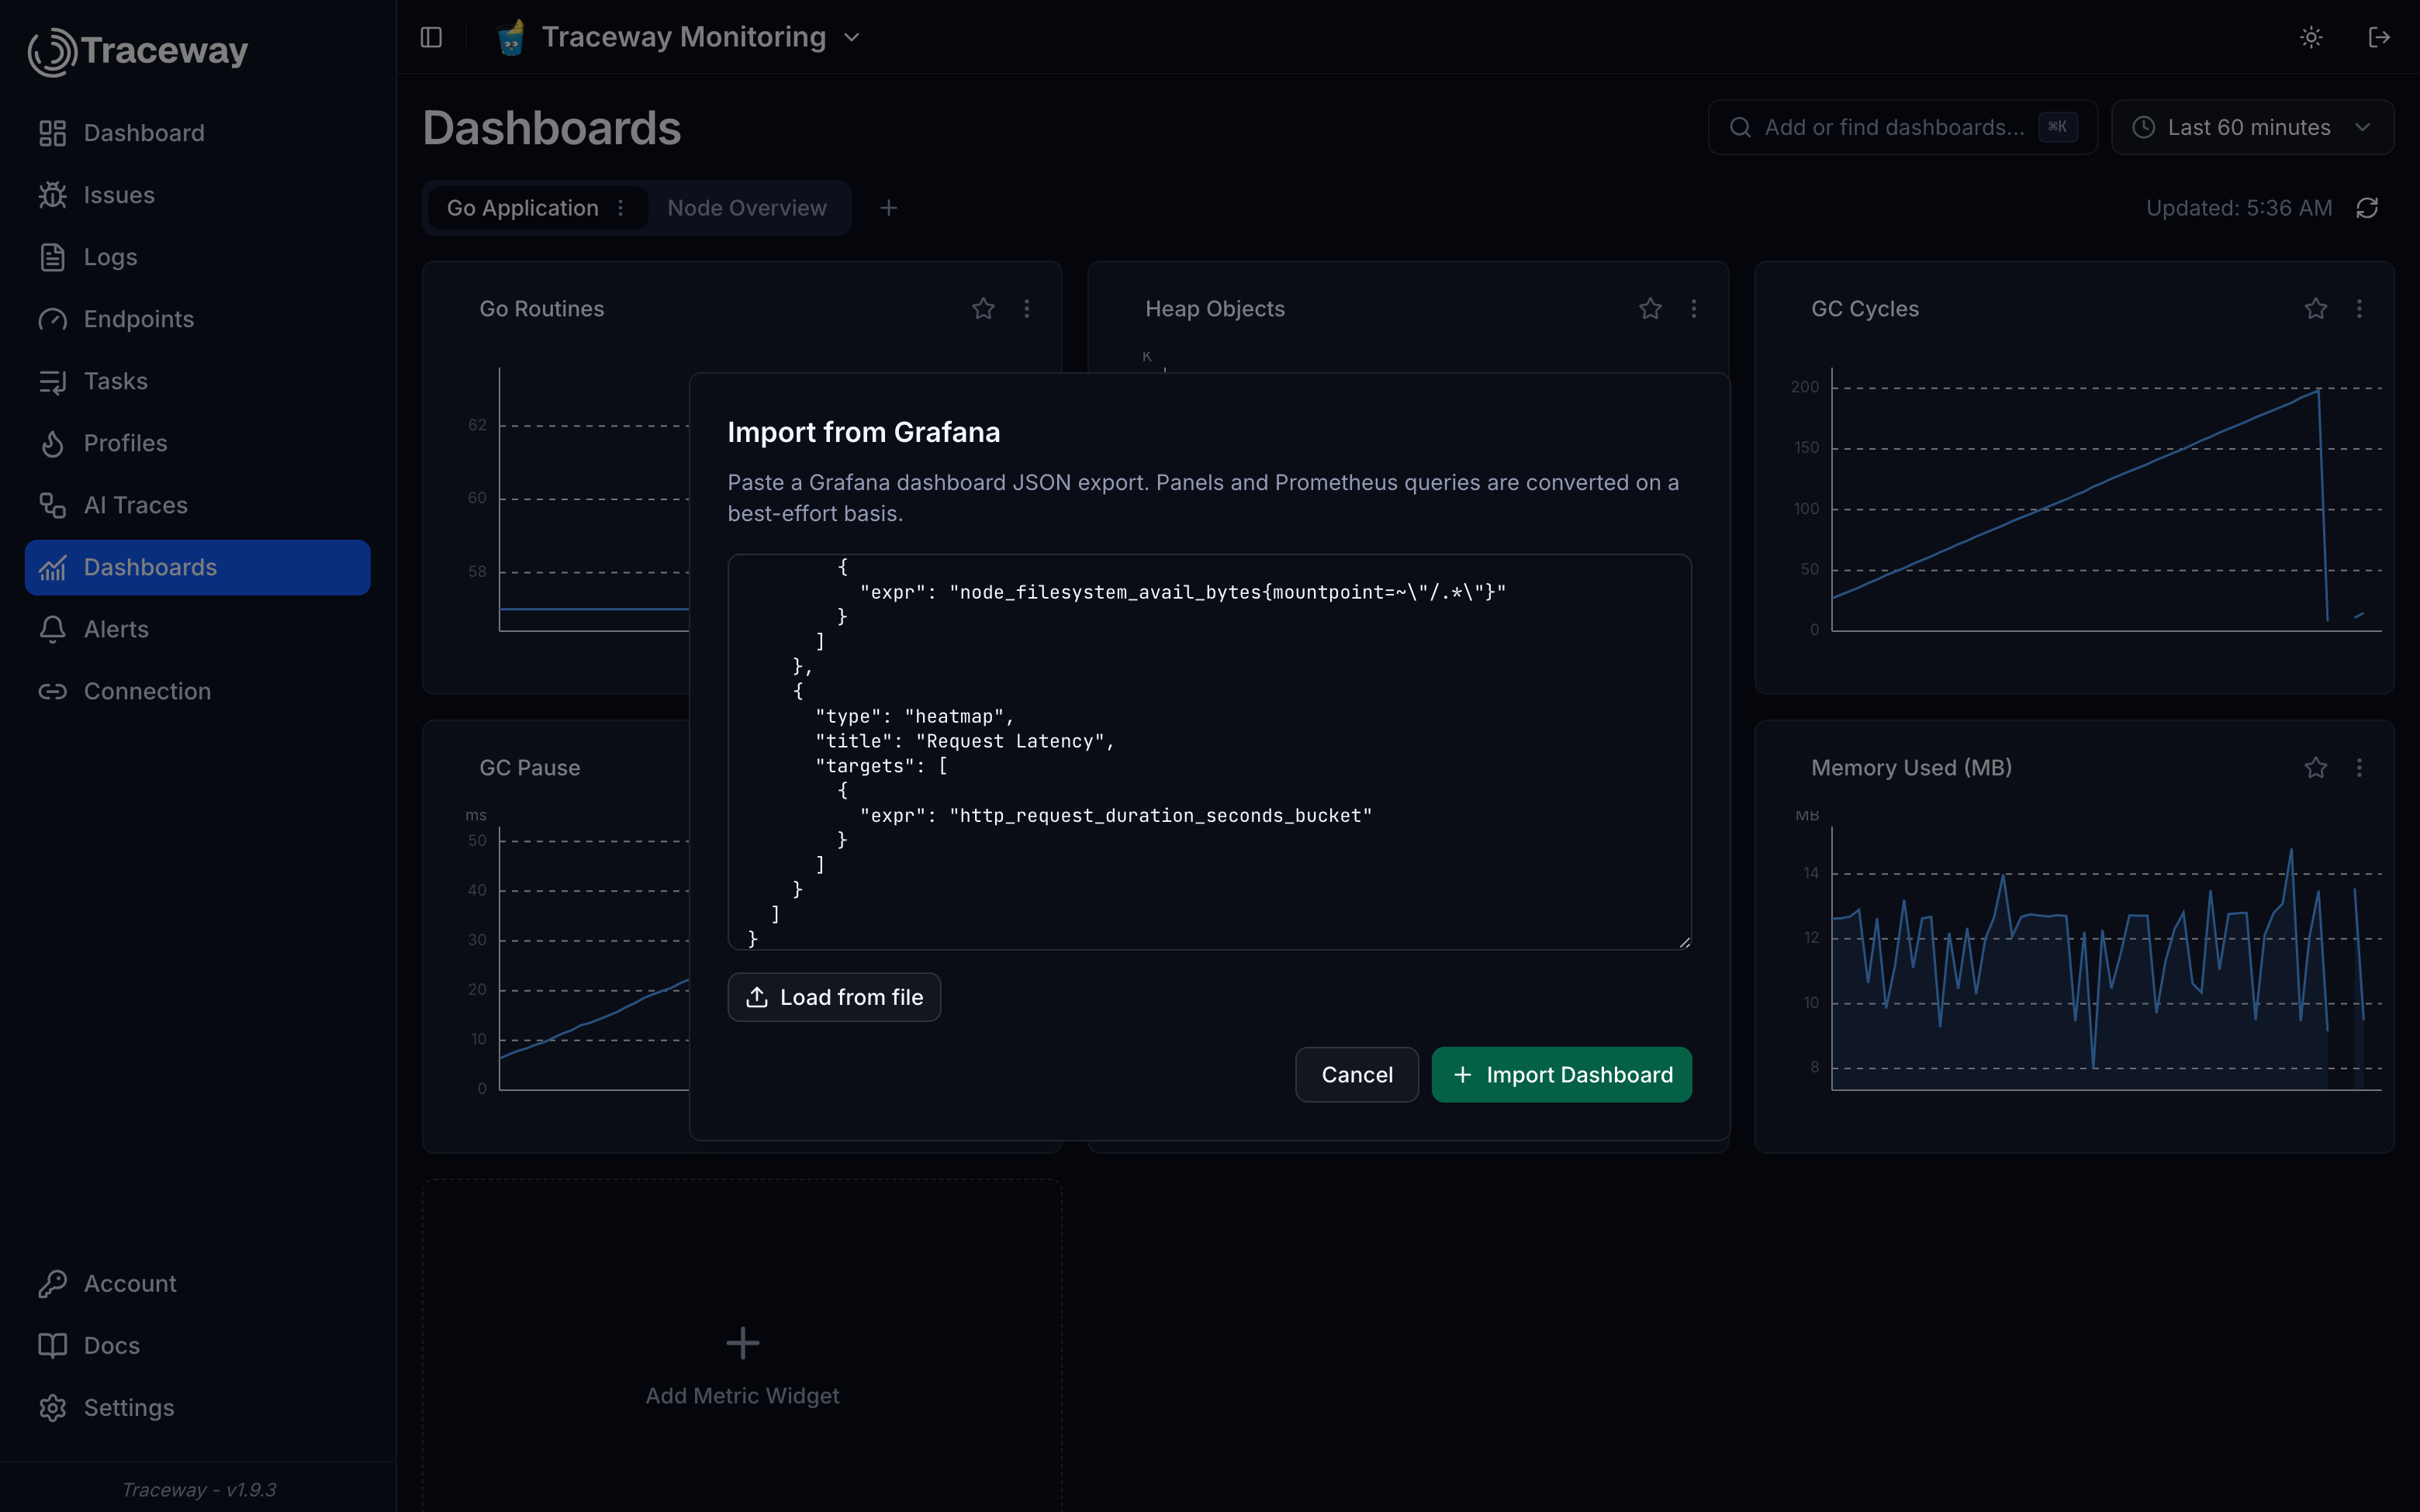
Task: Favorite the GC Cycles widget
Action: 2316,309
